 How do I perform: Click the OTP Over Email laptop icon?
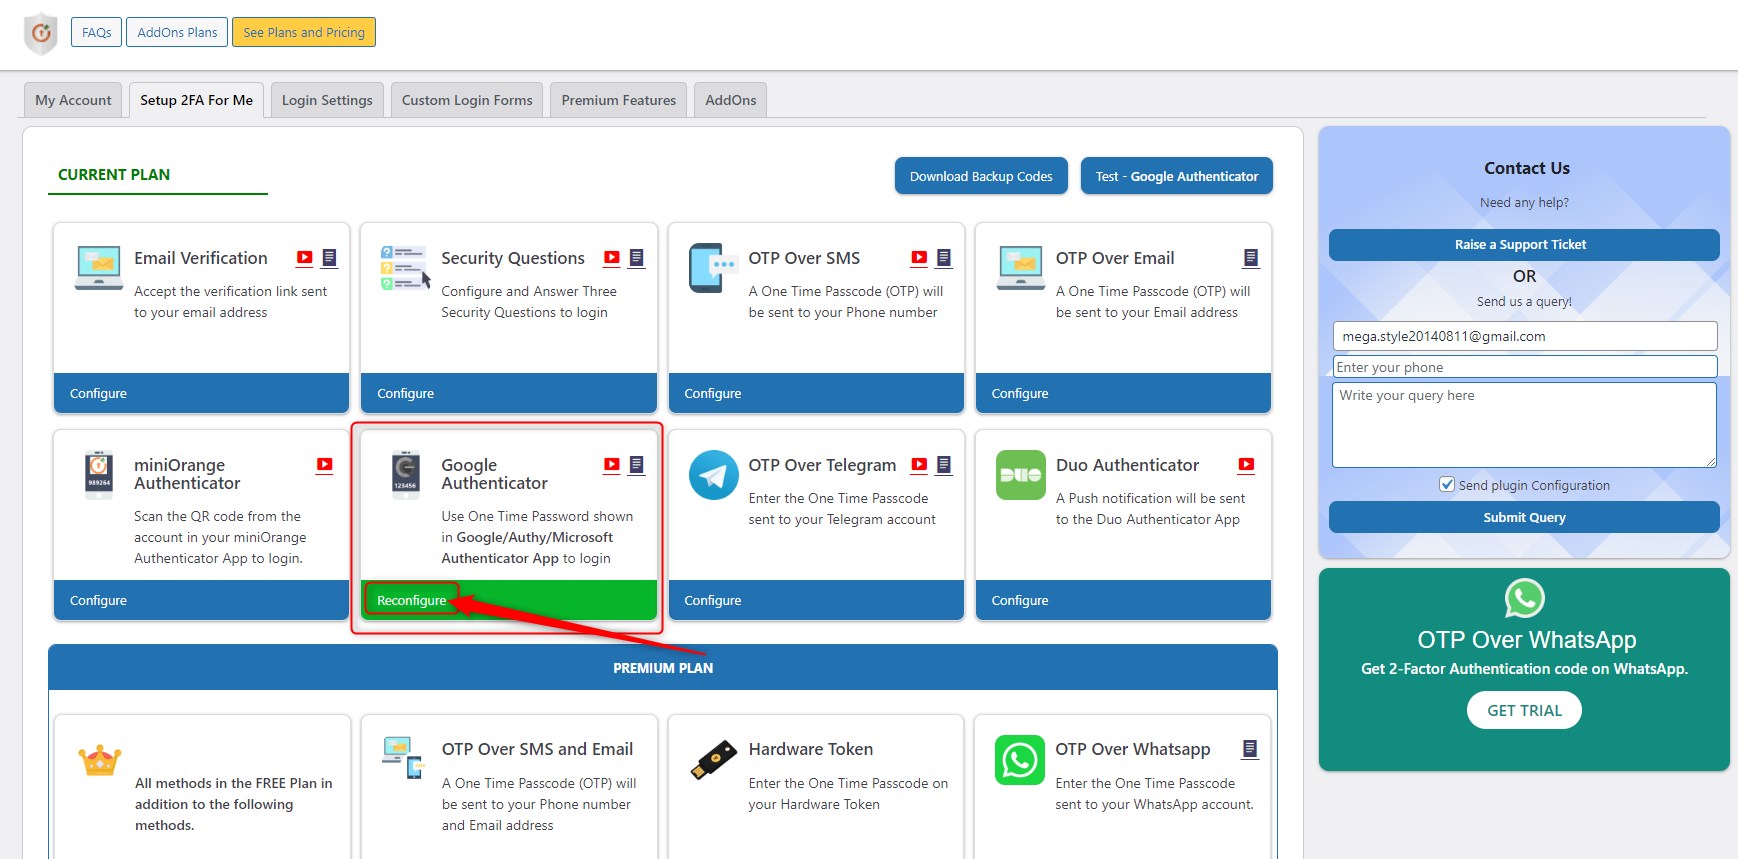click(1021, 268)
